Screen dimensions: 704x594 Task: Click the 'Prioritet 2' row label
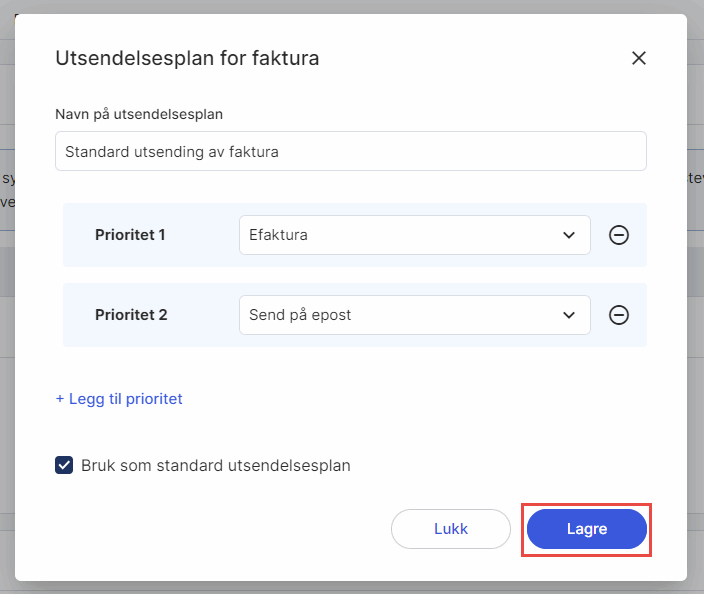[130, 315]
